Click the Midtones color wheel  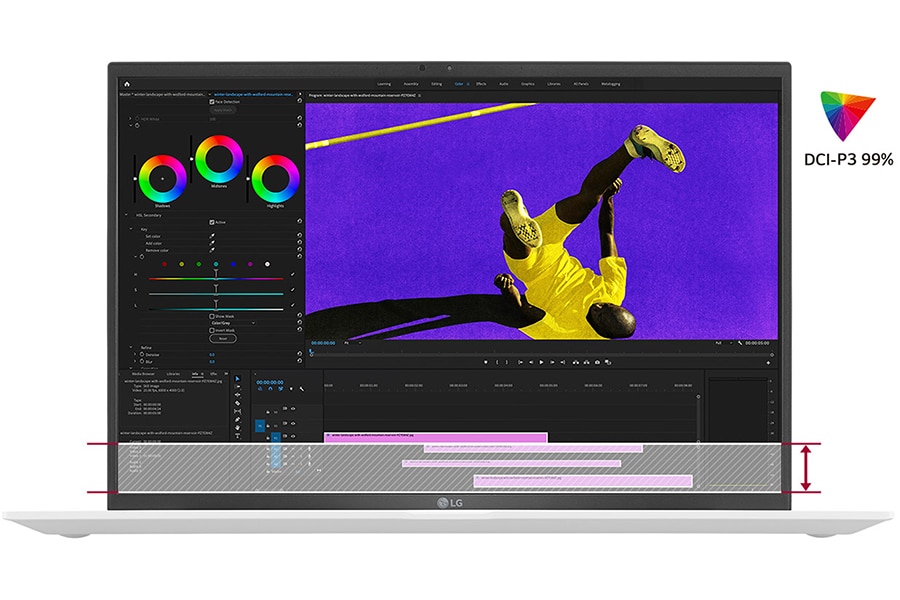(x=219, y=160)
